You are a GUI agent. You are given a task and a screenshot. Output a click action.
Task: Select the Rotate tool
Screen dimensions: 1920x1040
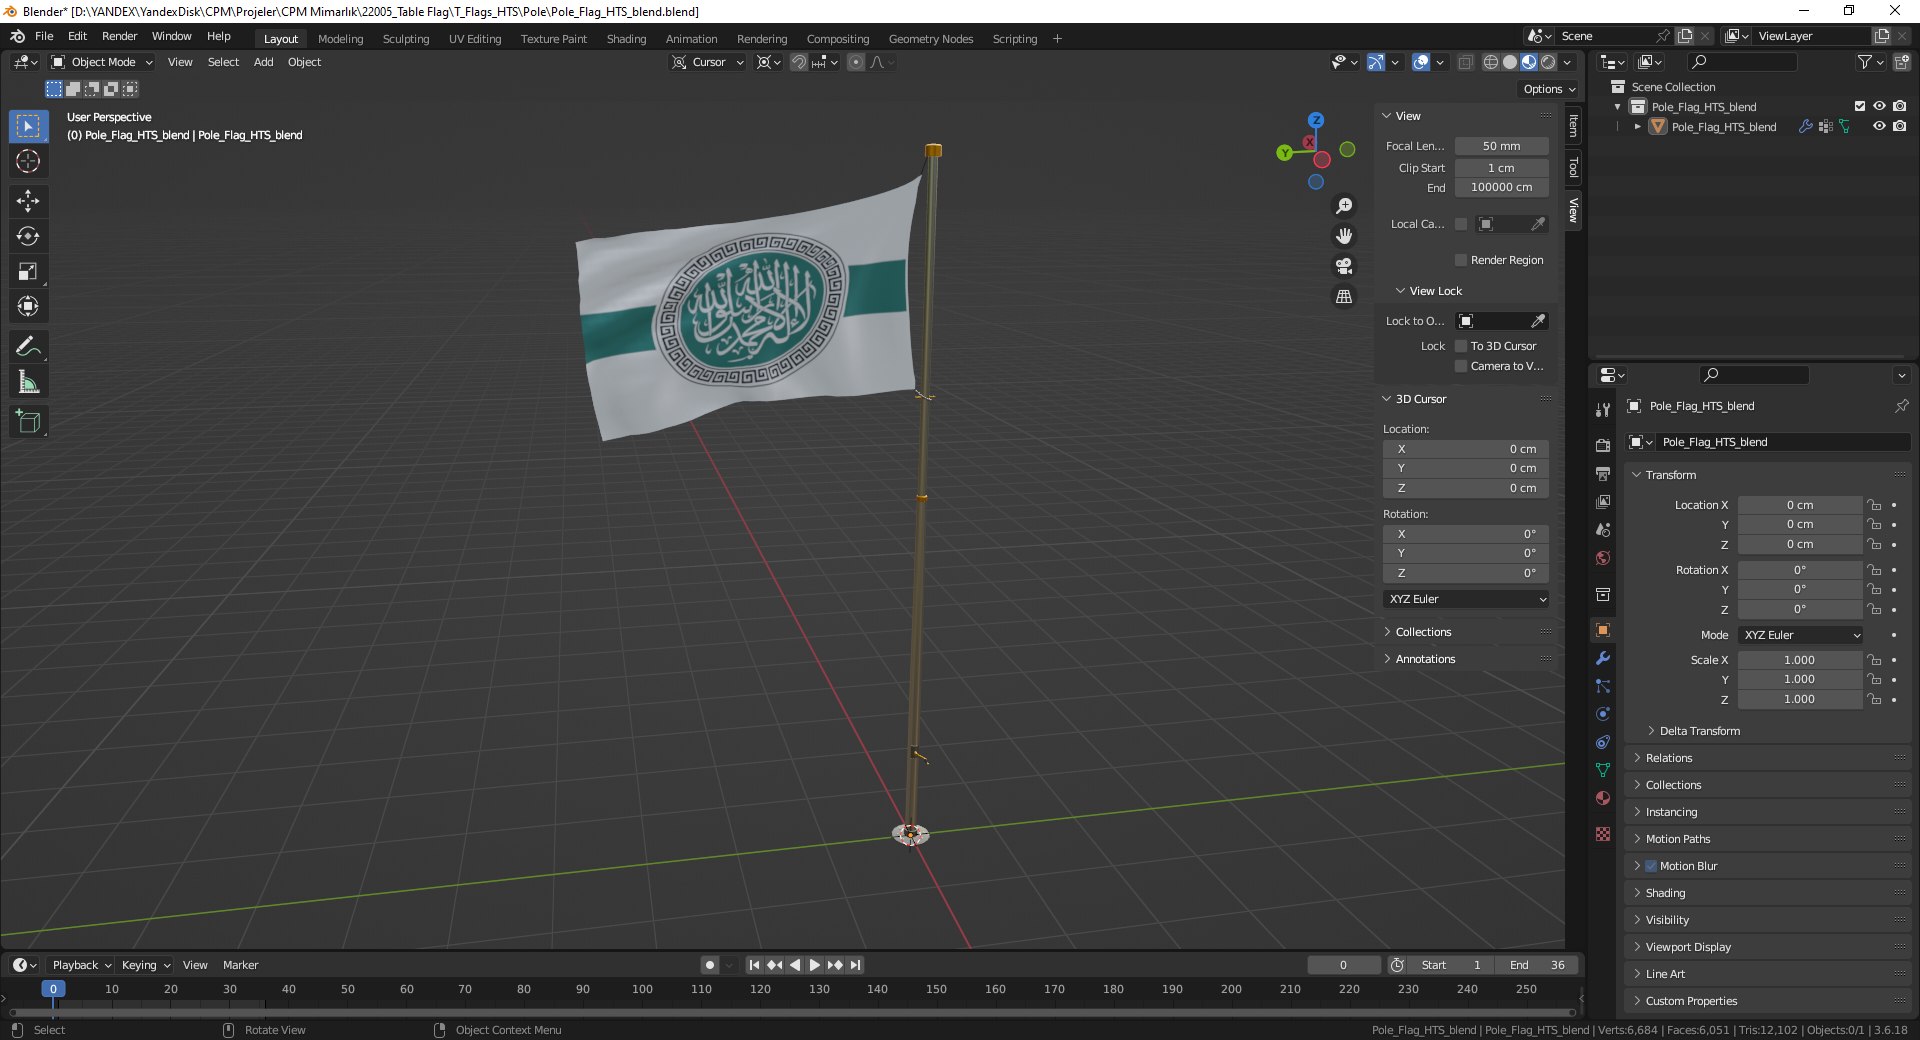tap(28, 237)
